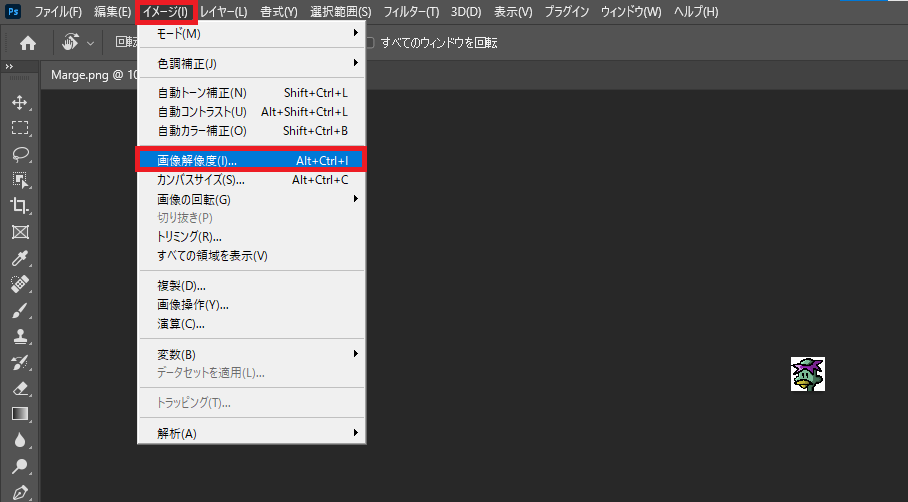Choose トリミング(R)... entry
The width and height of the screenshot is (908, 502).
coord(251,237)
